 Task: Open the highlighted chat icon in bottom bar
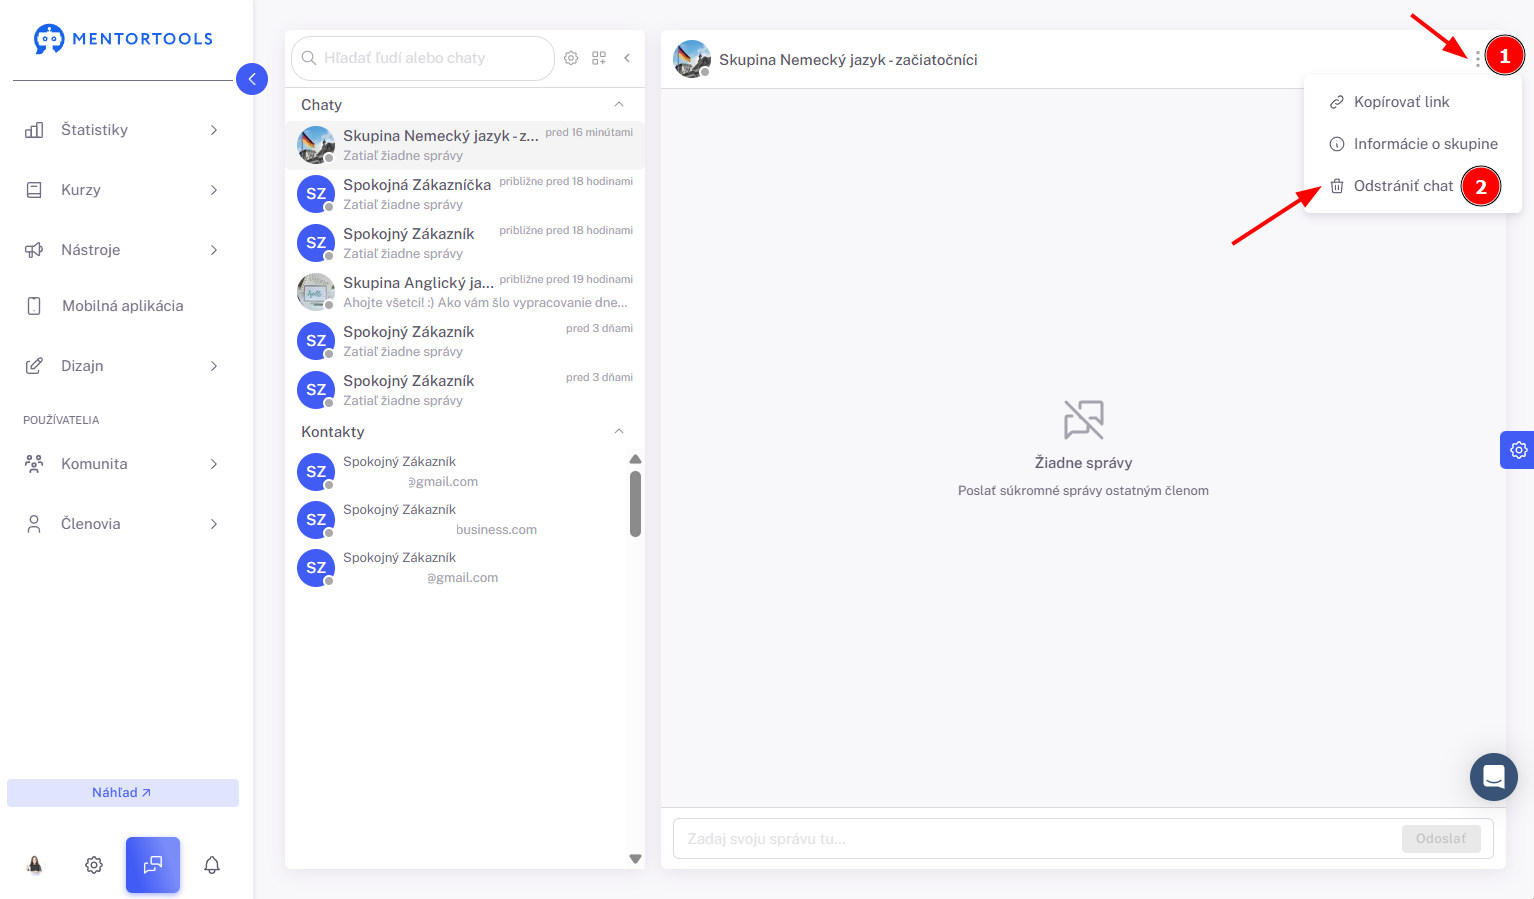point(153,865)
